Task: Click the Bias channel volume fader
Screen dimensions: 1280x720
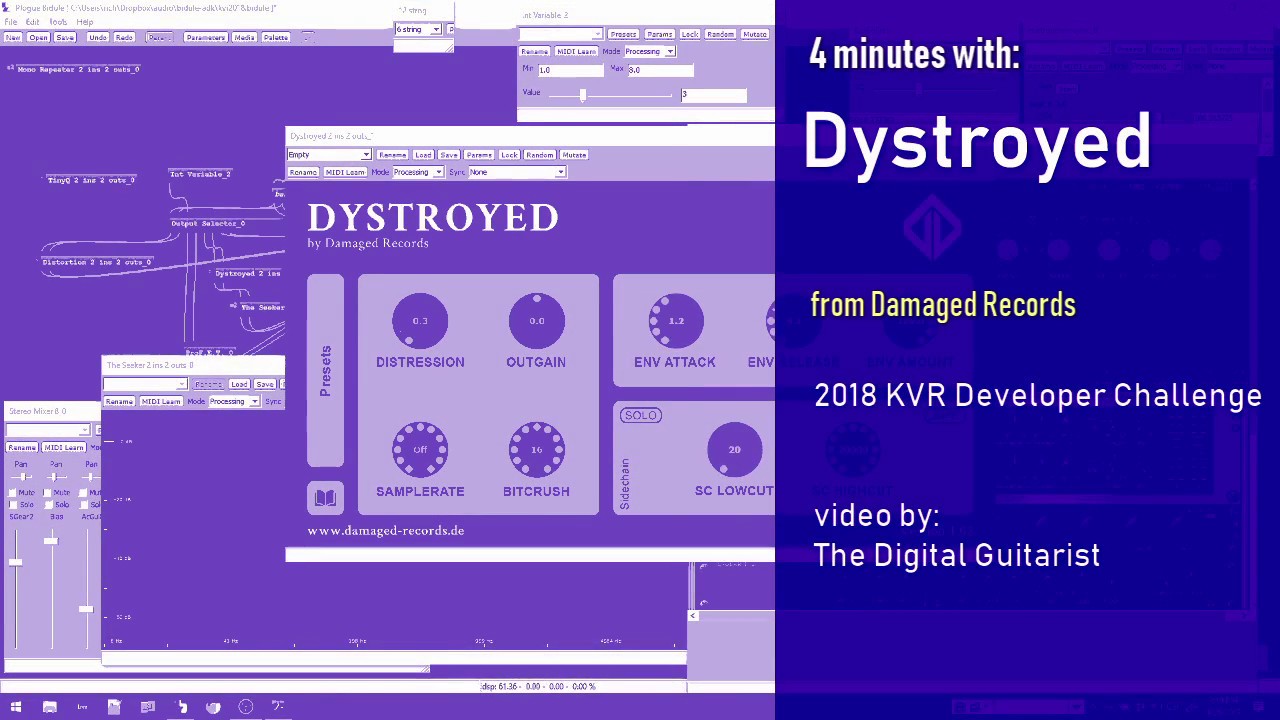Action: coord(50,541)
